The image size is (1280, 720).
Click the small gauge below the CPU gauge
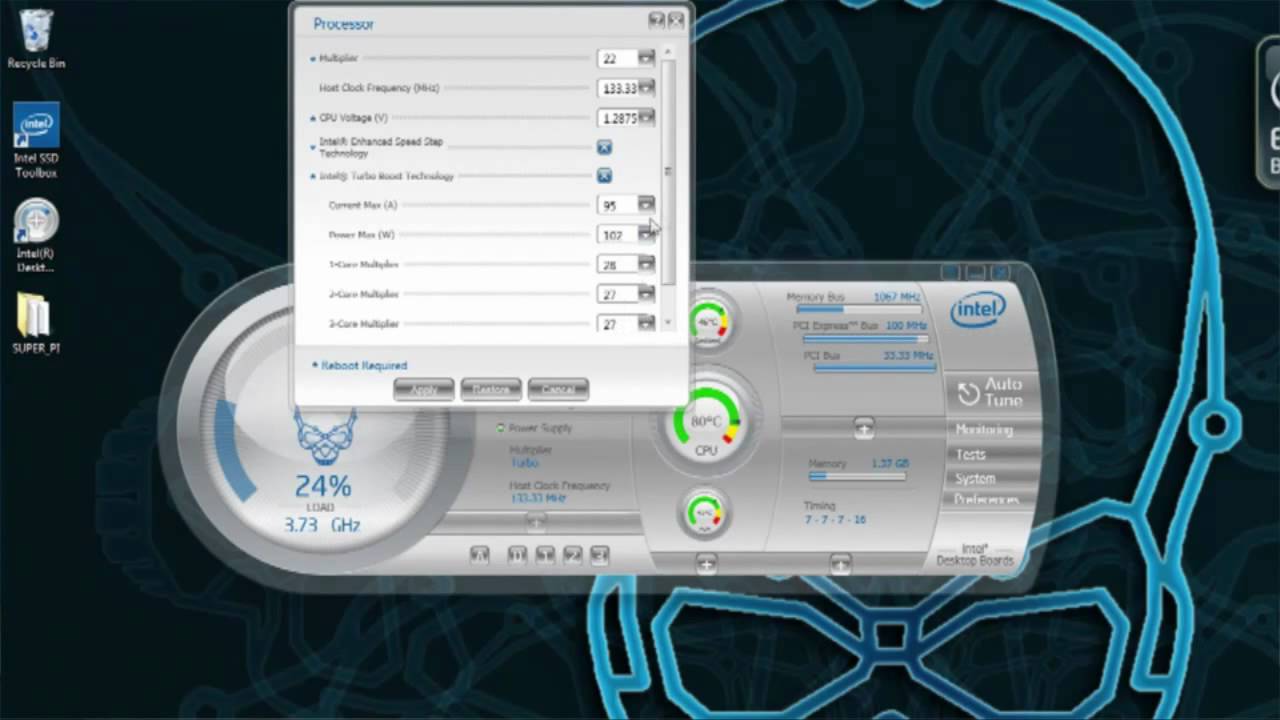coord(707,513)
